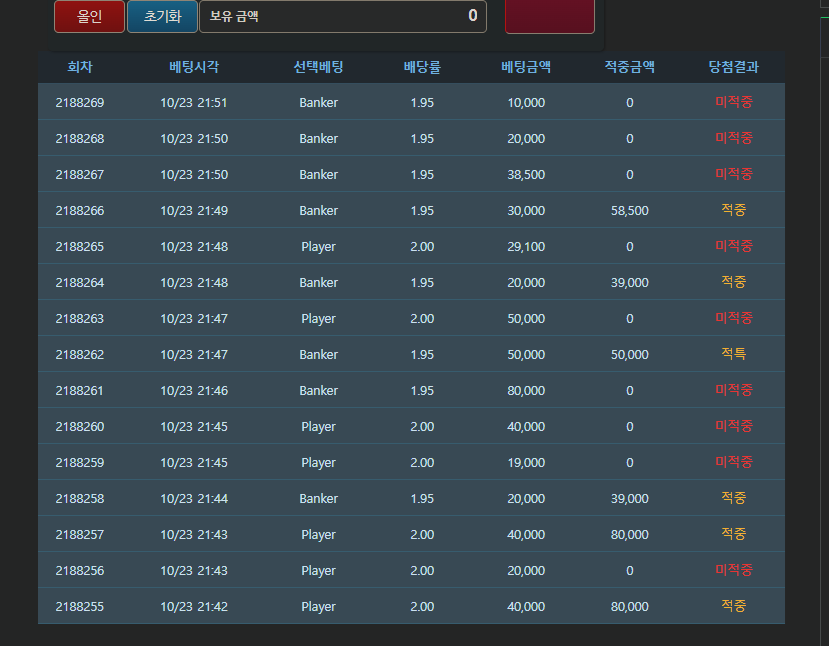Click winning amount 39,000 in row 2188258
The height and width of the screenshot is (646, 829).
[630, 498]
